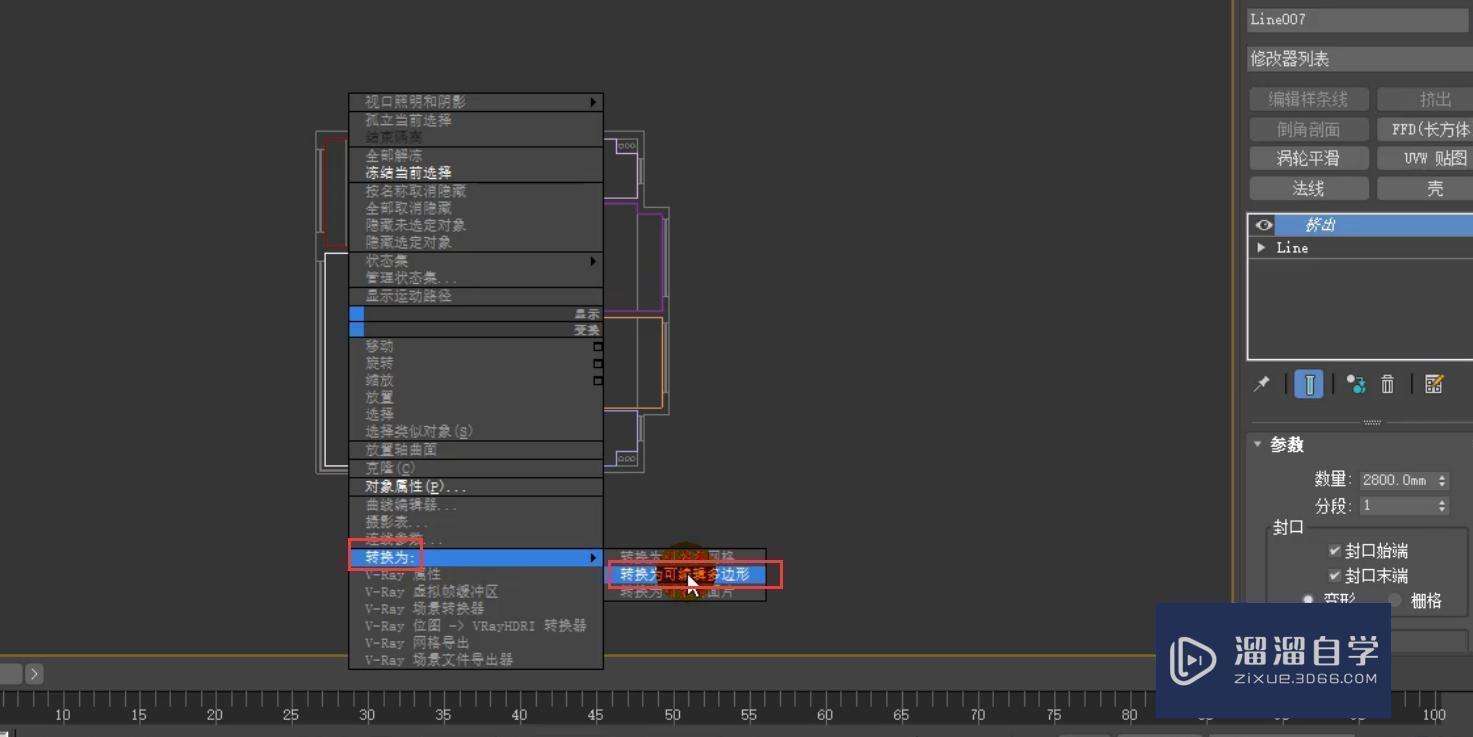The image size is (1473, 737).
Task: Choose 转换为可编辑网格 in submenu
Action: click(686, 556)
